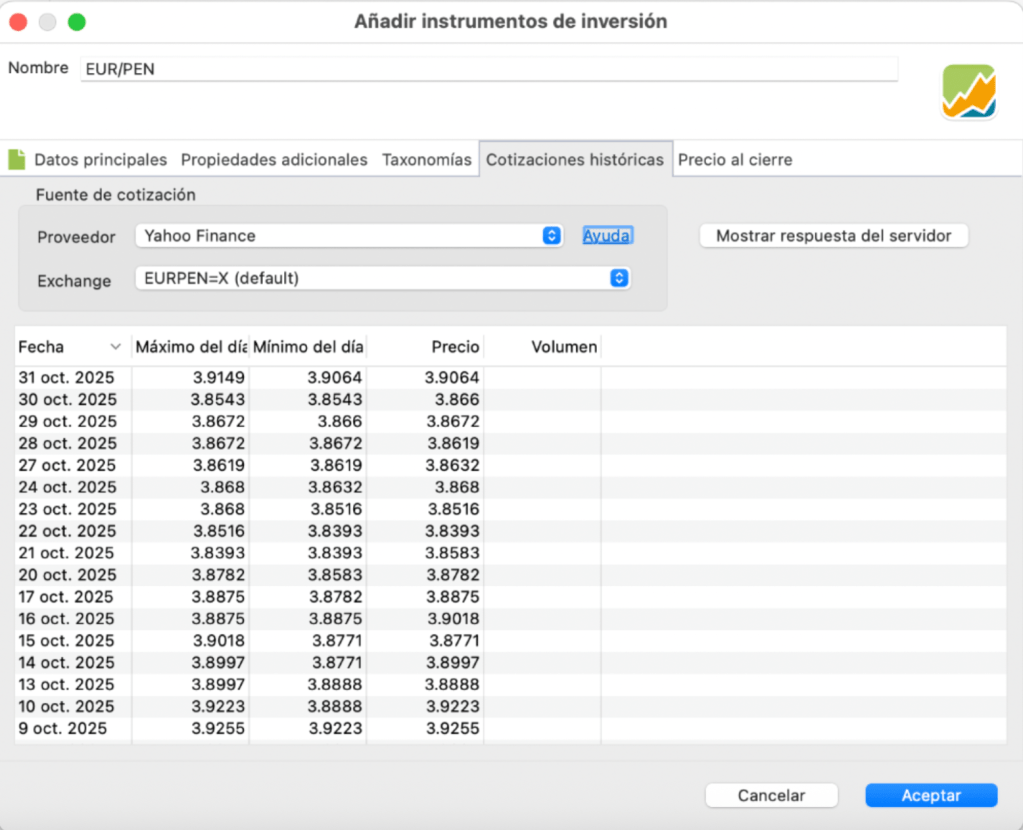Sort by Máximo del día column header
Screen dimensions: 1023x830
tap(190, 347)
